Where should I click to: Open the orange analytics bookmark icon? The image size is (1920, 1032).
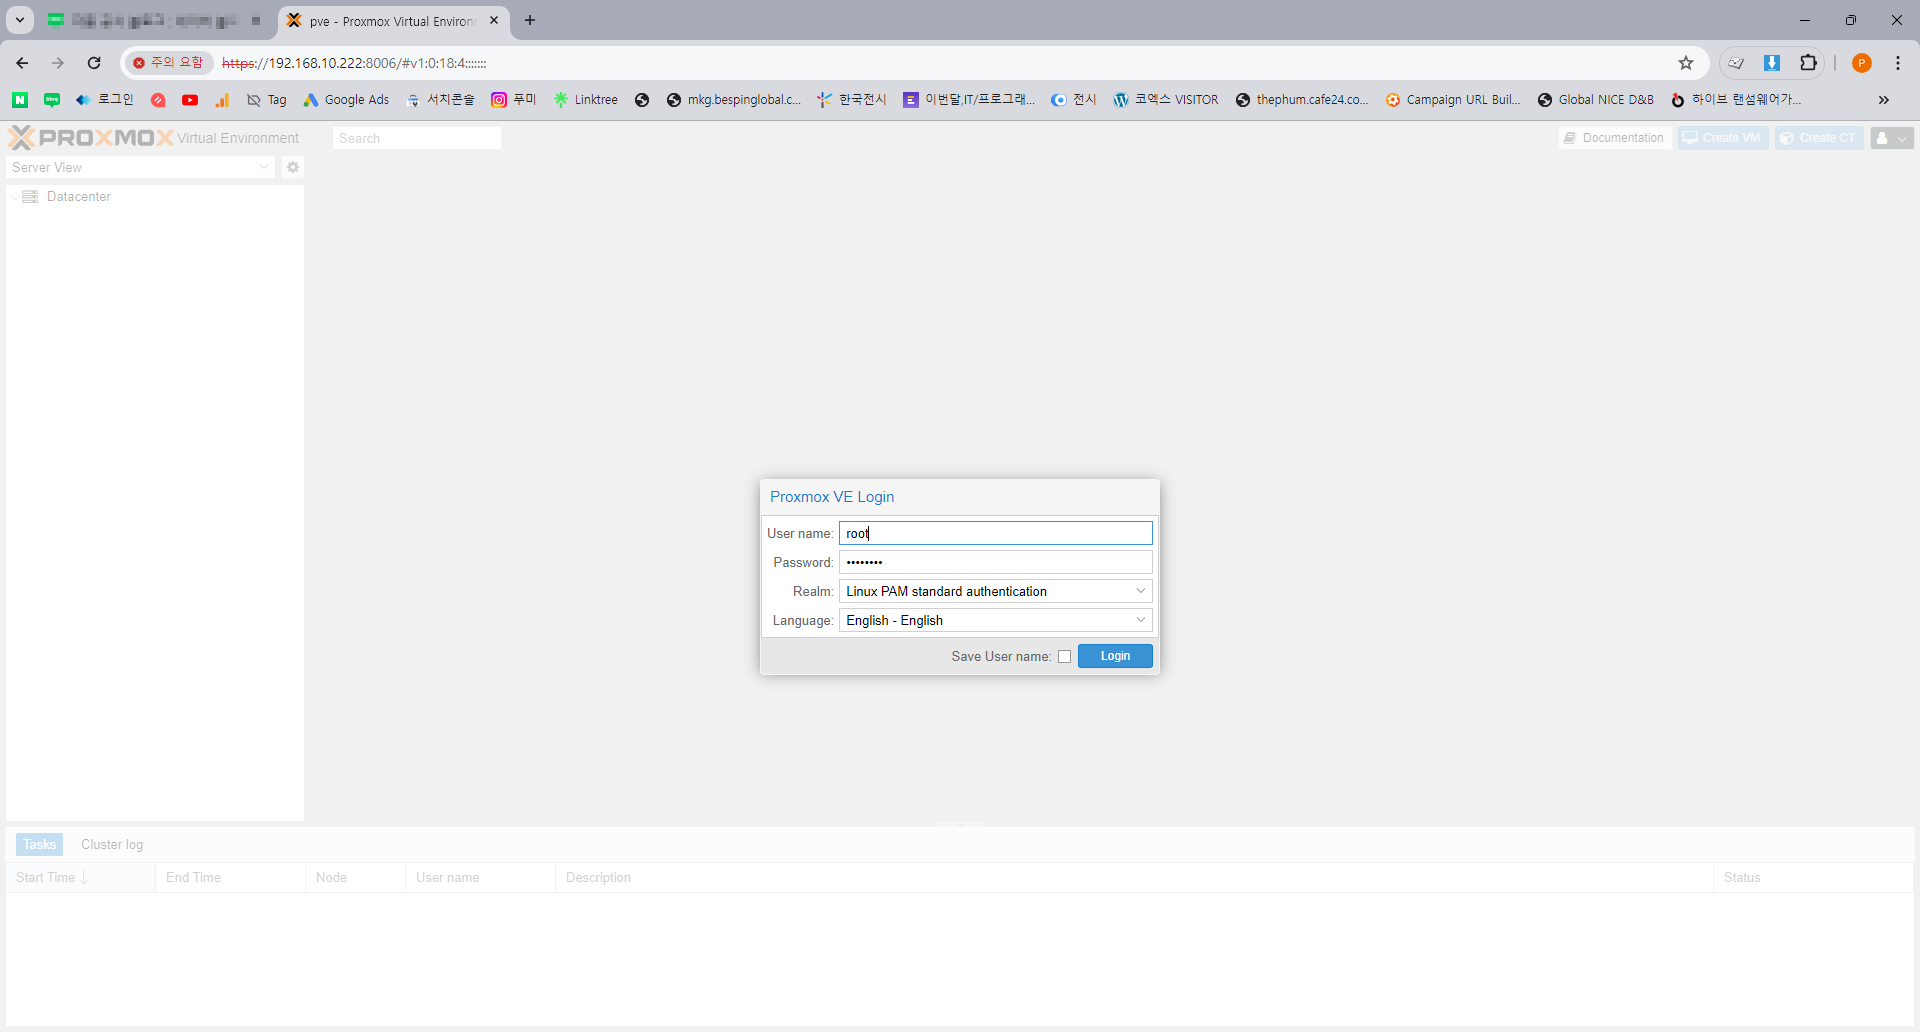point(222,100)
